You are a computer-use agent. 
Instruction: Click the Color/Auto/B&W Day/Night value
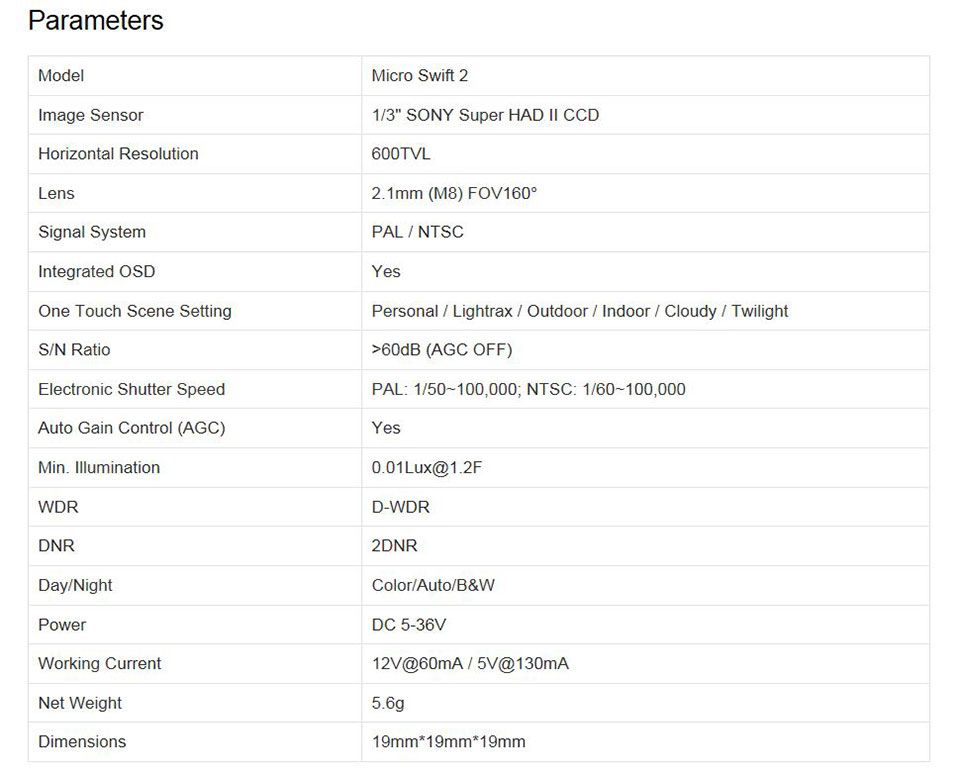pyautogui.click(x=433, y=585)
